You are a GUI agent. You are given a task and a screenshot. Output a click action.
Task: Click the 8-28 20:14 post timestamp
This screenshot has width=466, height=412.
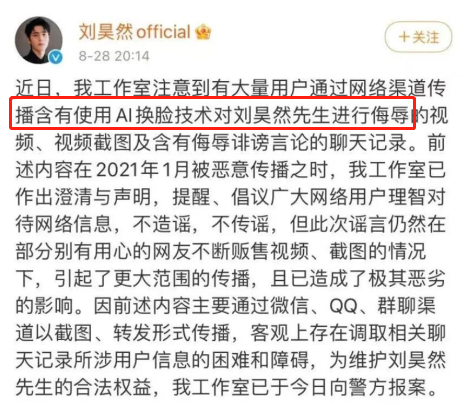pos(114,56)
